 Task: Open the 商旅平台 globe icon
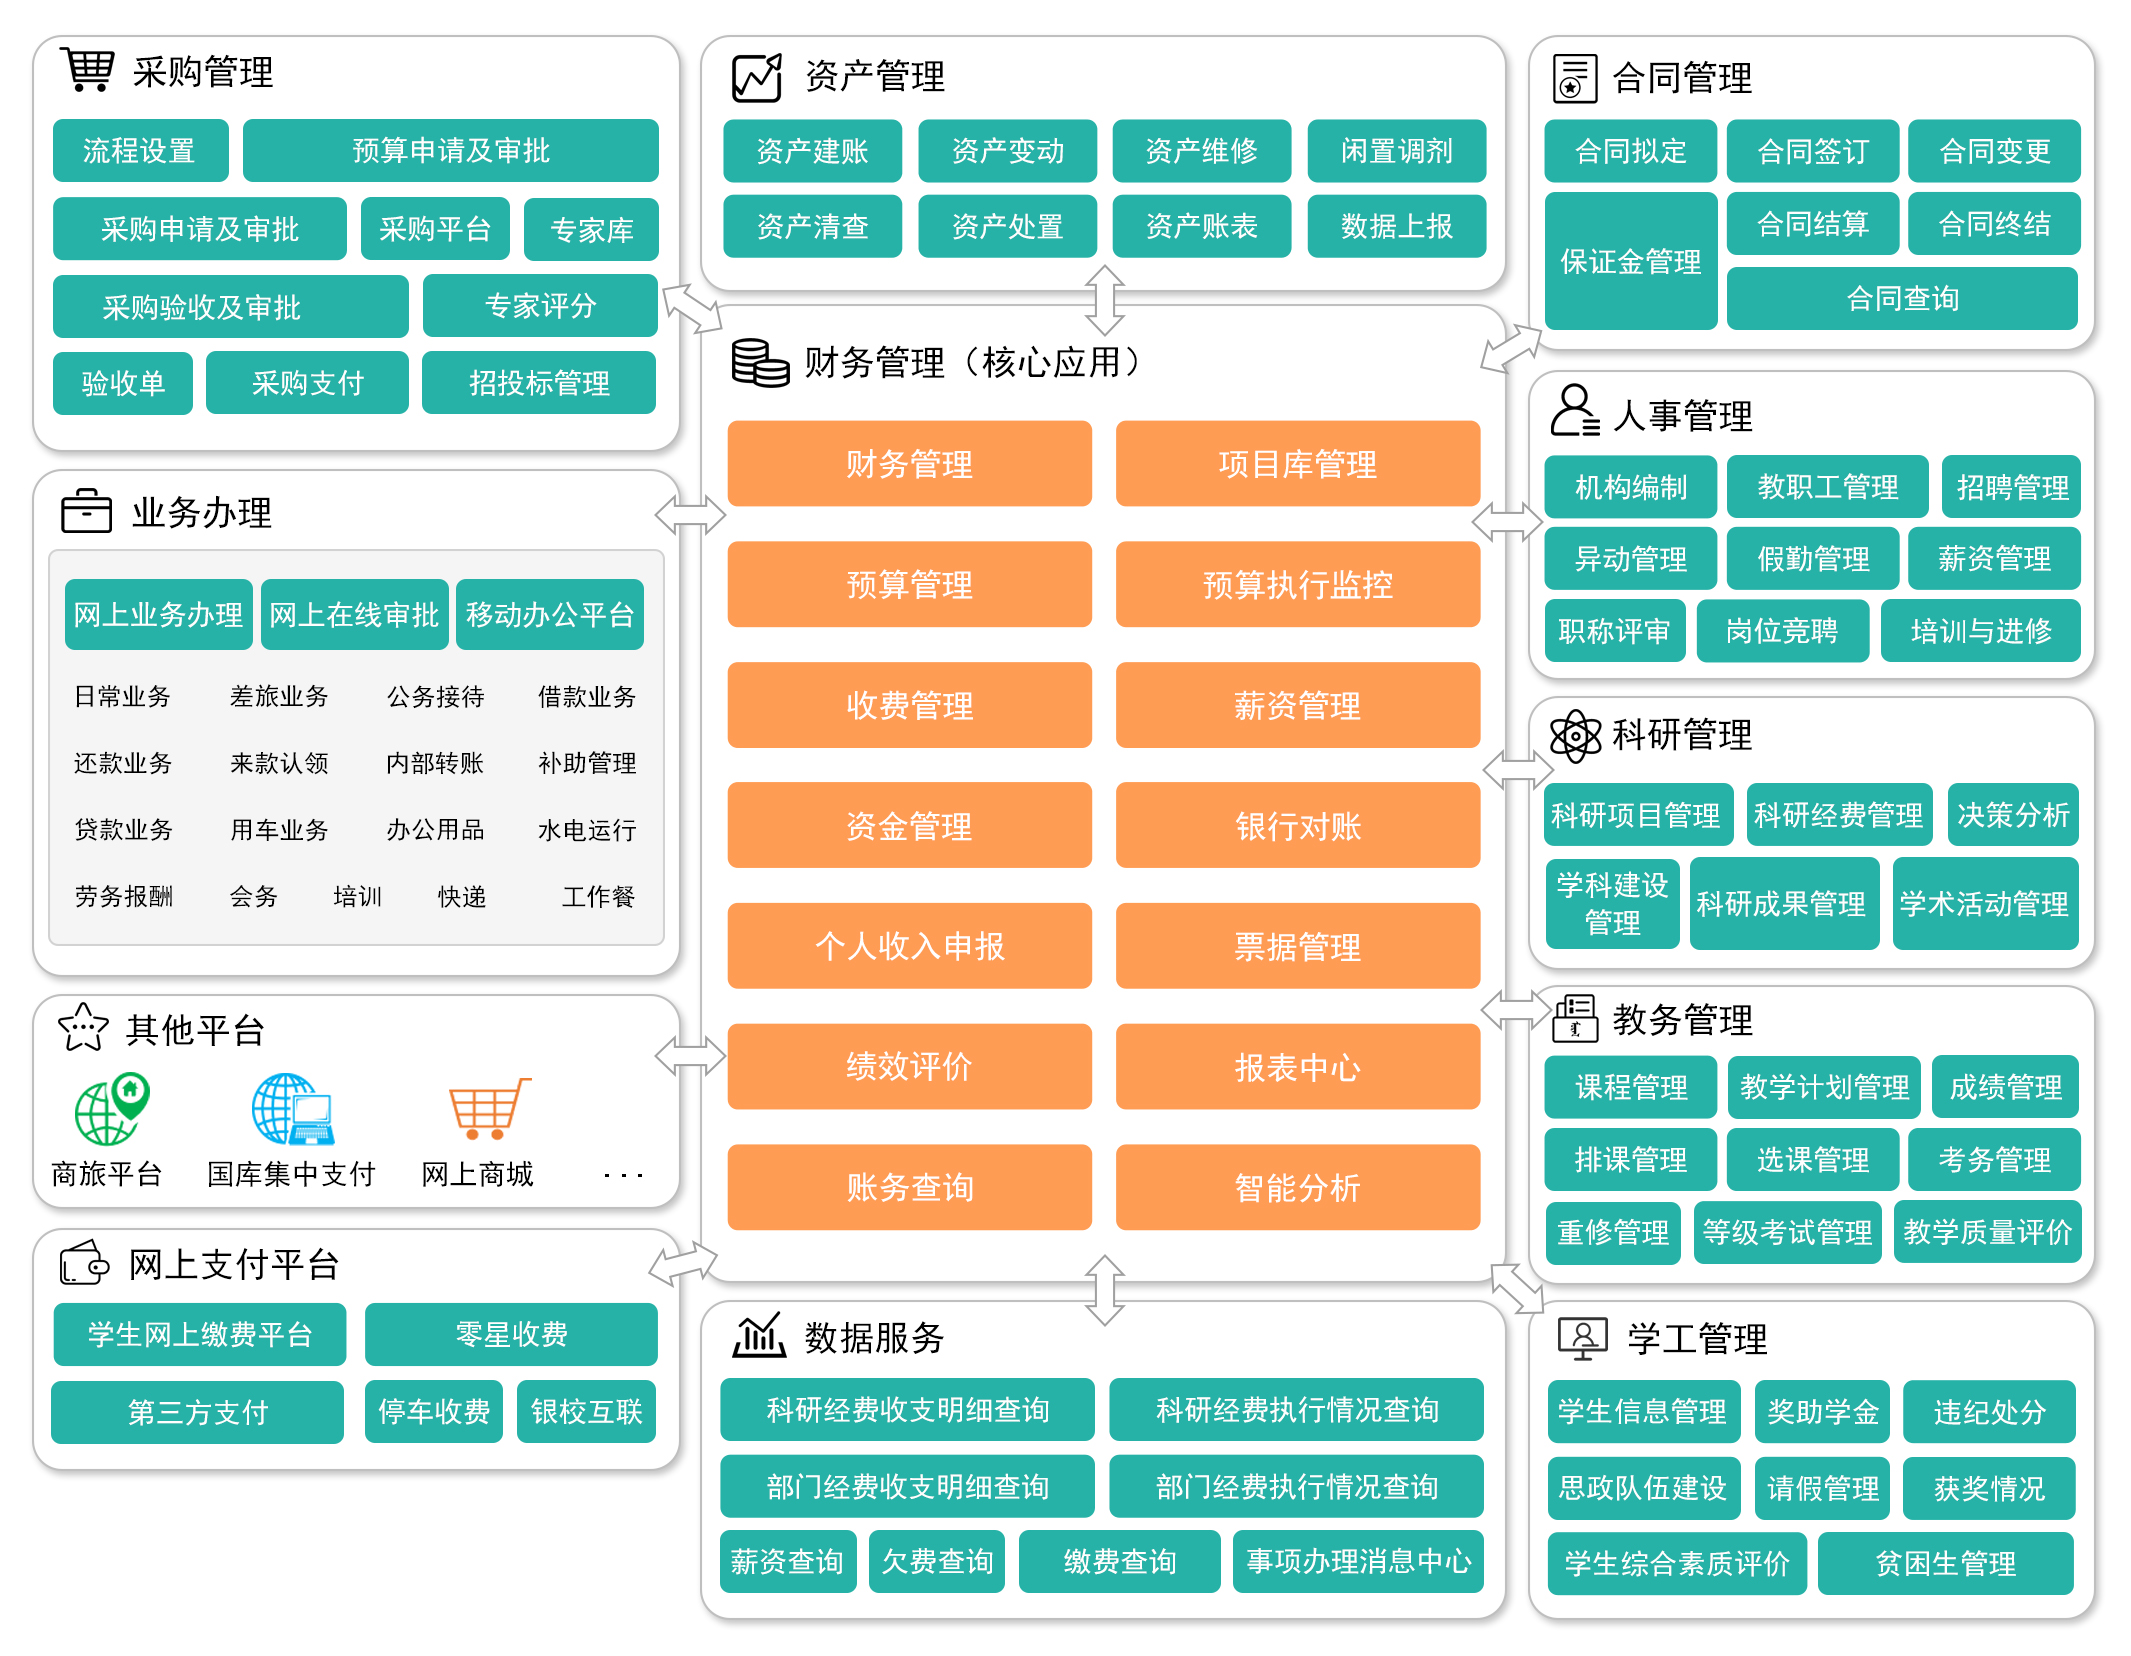click(x=112, y=1109)
